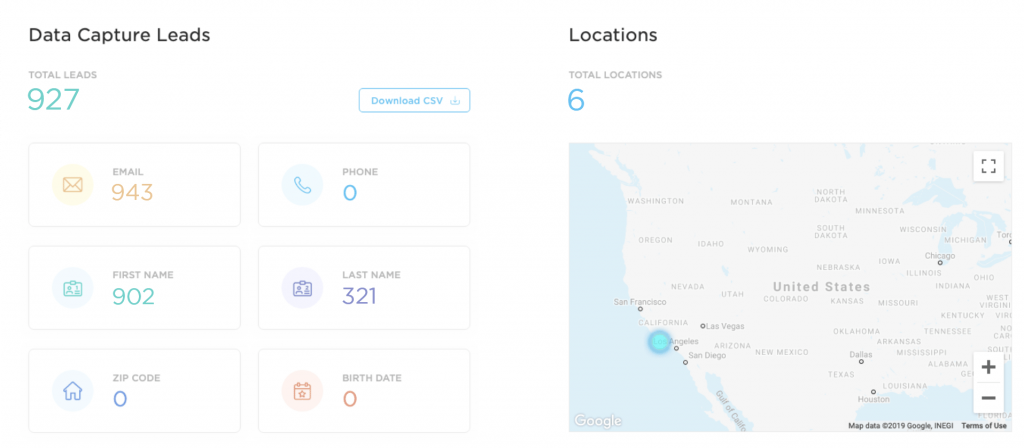Viewport: 1024px width, 448px height.
Task: Click the EMAIL label
Action: [128, 172]
